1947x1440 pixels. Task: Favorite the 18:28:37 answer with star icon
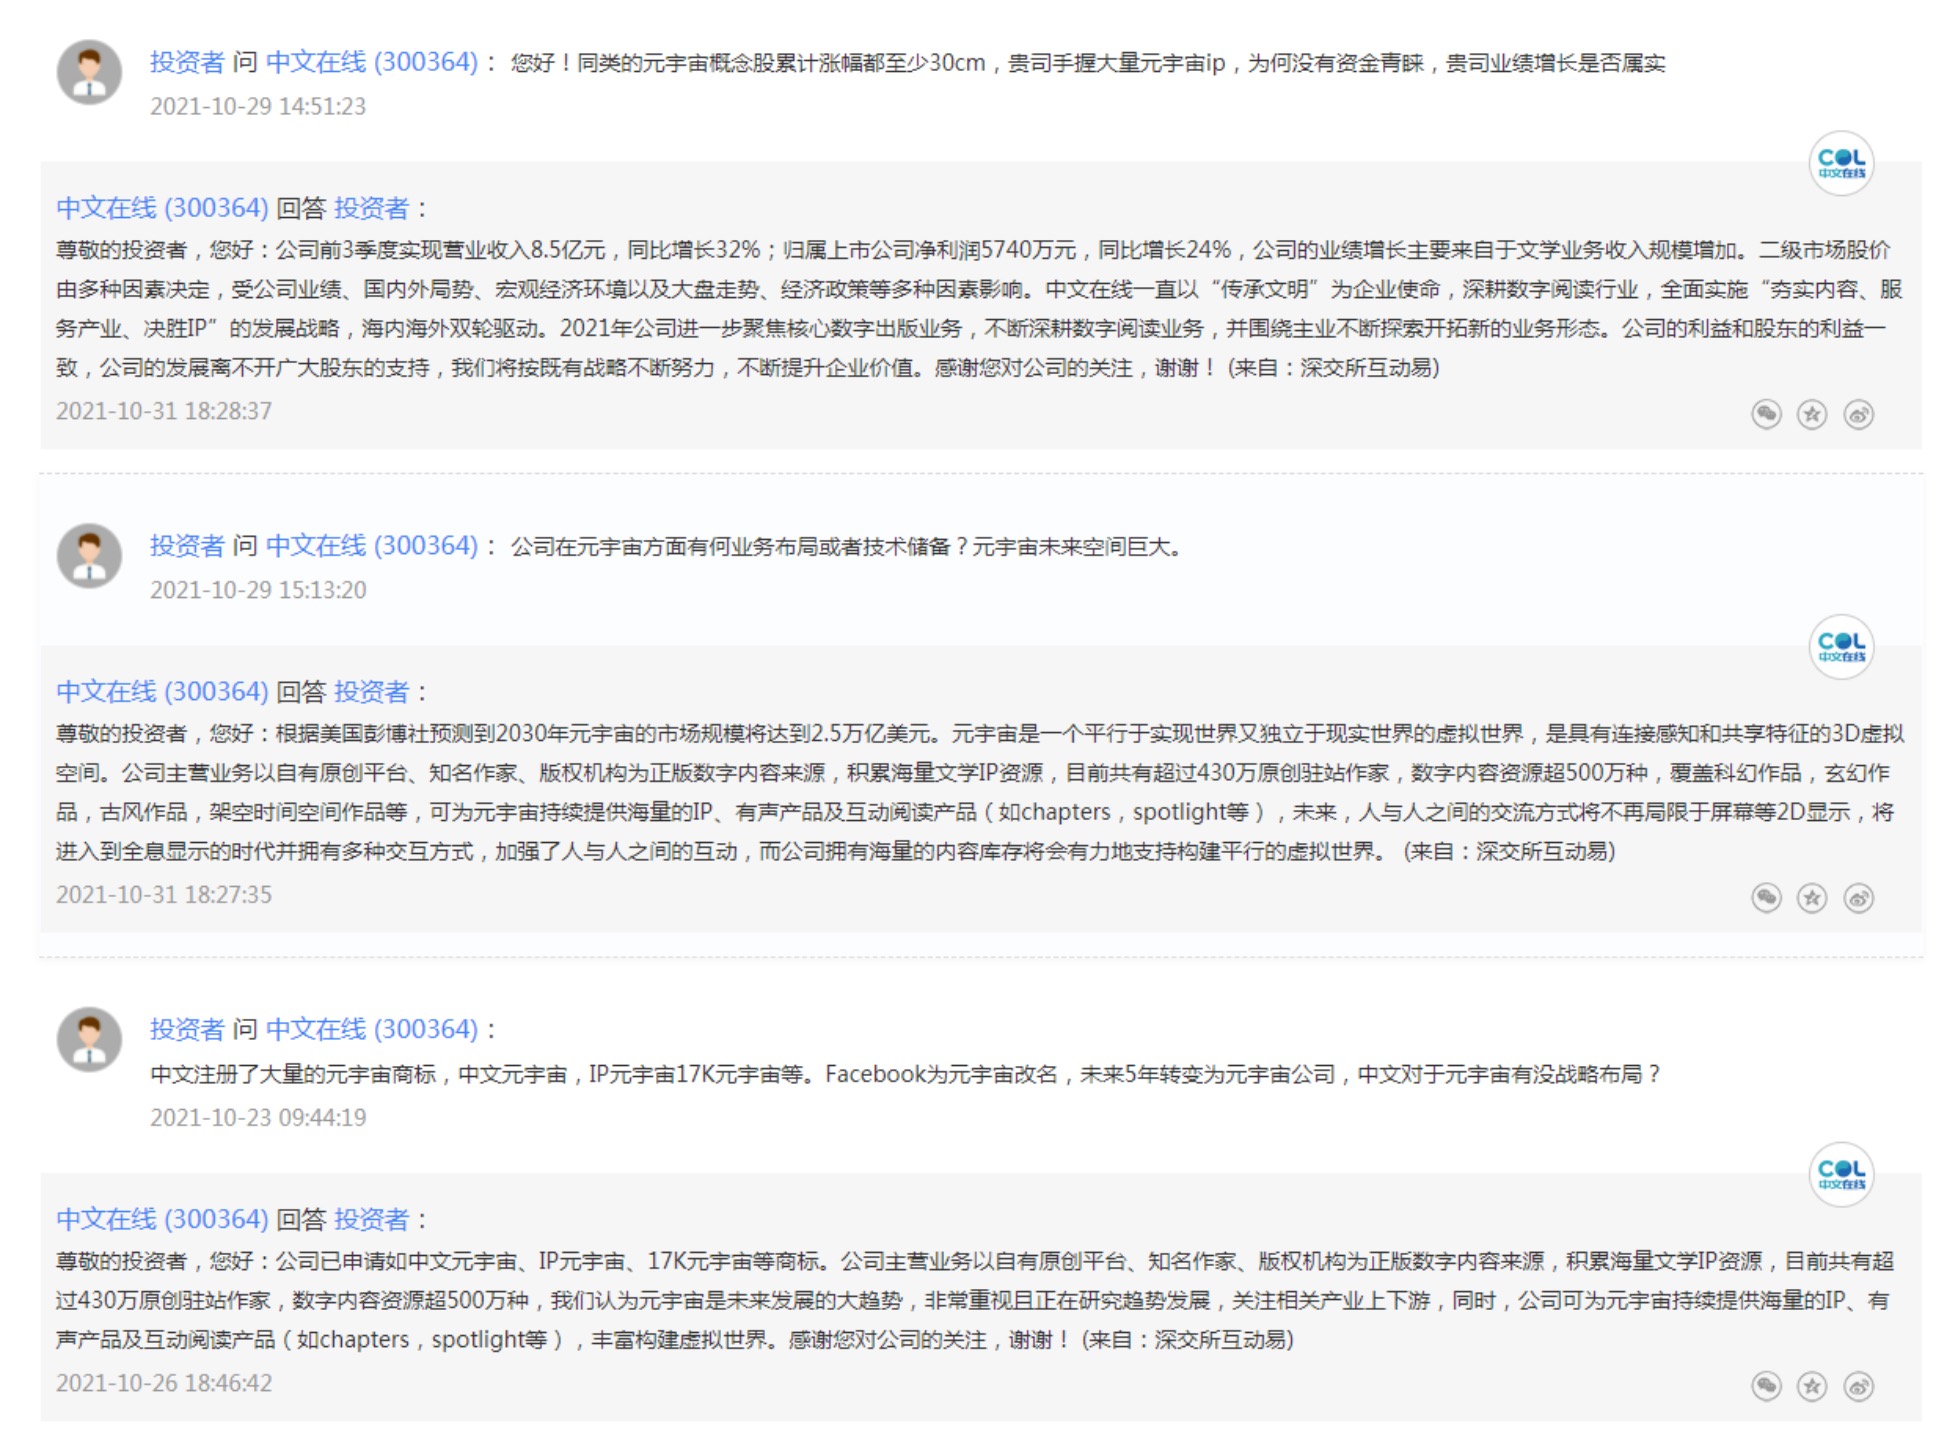1811,414
